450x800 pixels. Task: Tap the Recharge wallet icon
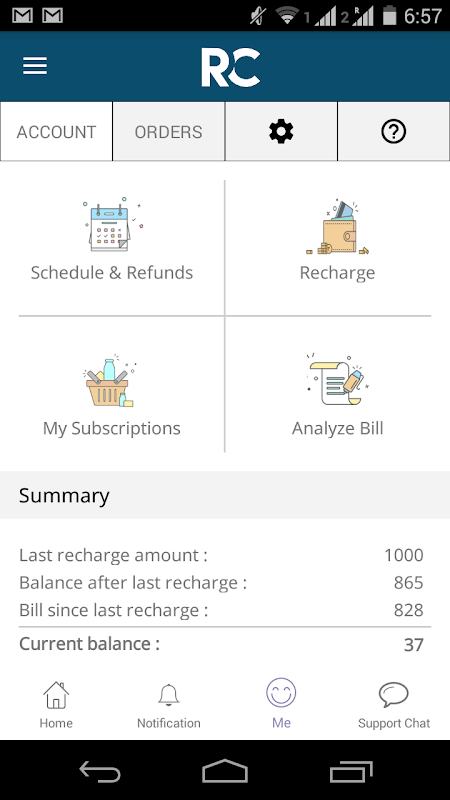337,227
